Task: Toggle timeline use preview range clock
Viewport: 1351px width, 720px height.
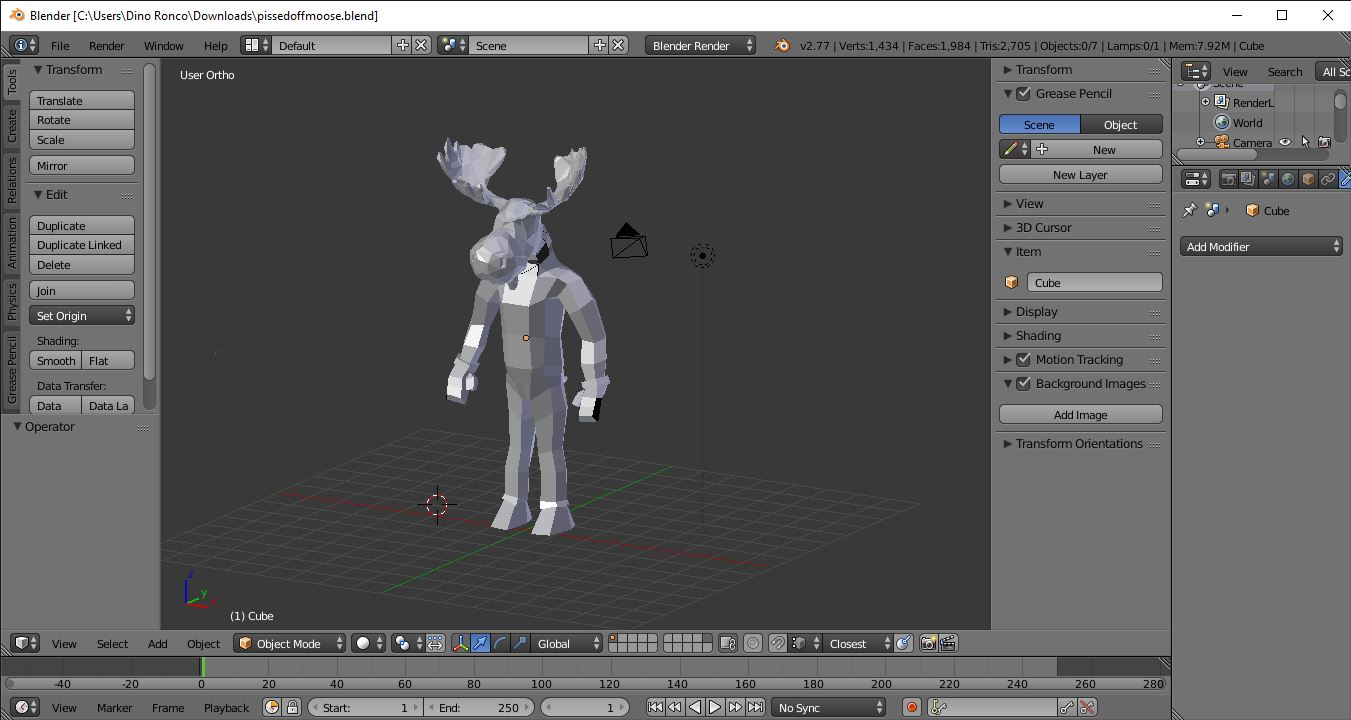Action: click(x=272, y=707)
